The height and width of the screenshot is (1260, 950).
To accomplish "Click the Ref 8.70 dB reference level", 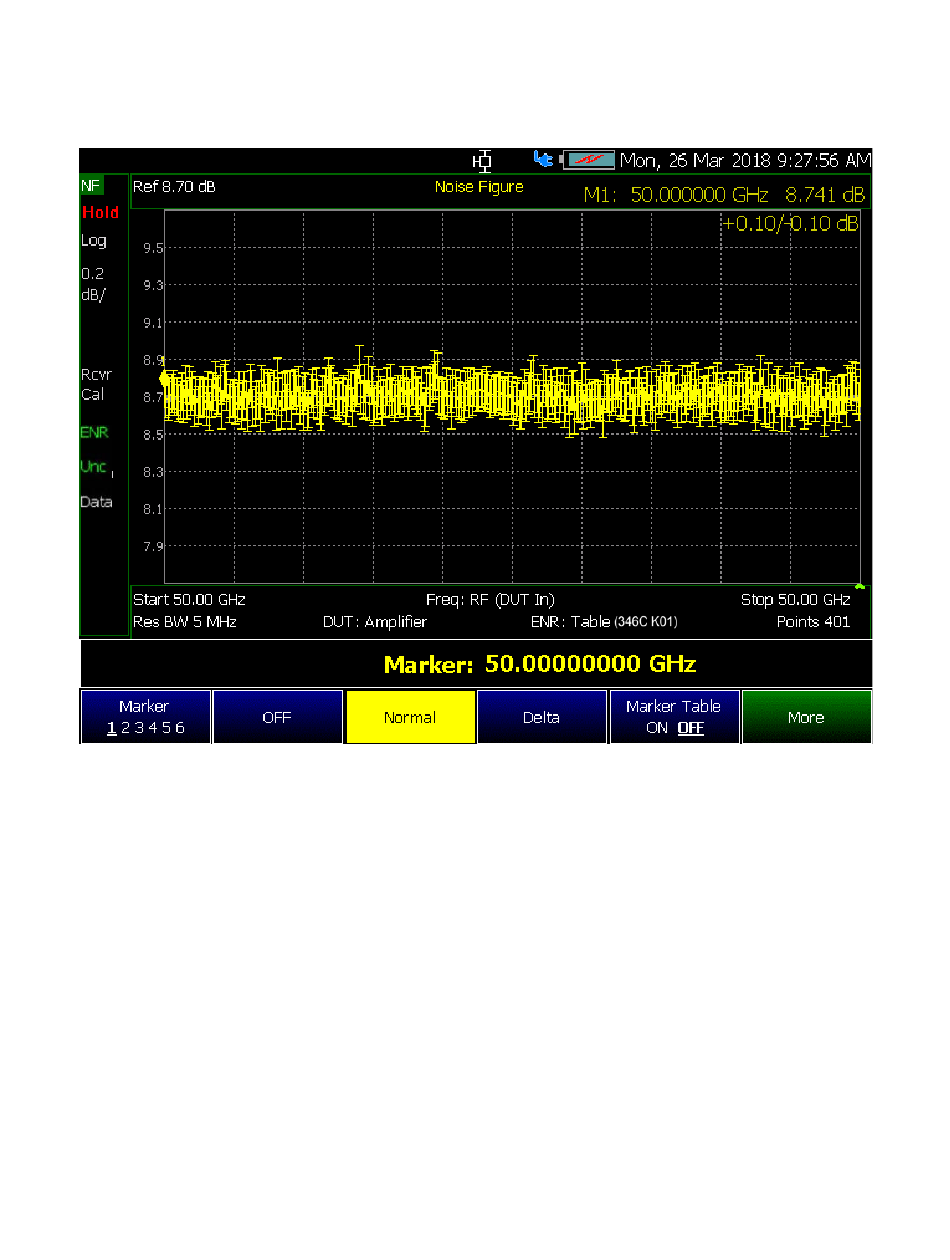I will point(174,187).
